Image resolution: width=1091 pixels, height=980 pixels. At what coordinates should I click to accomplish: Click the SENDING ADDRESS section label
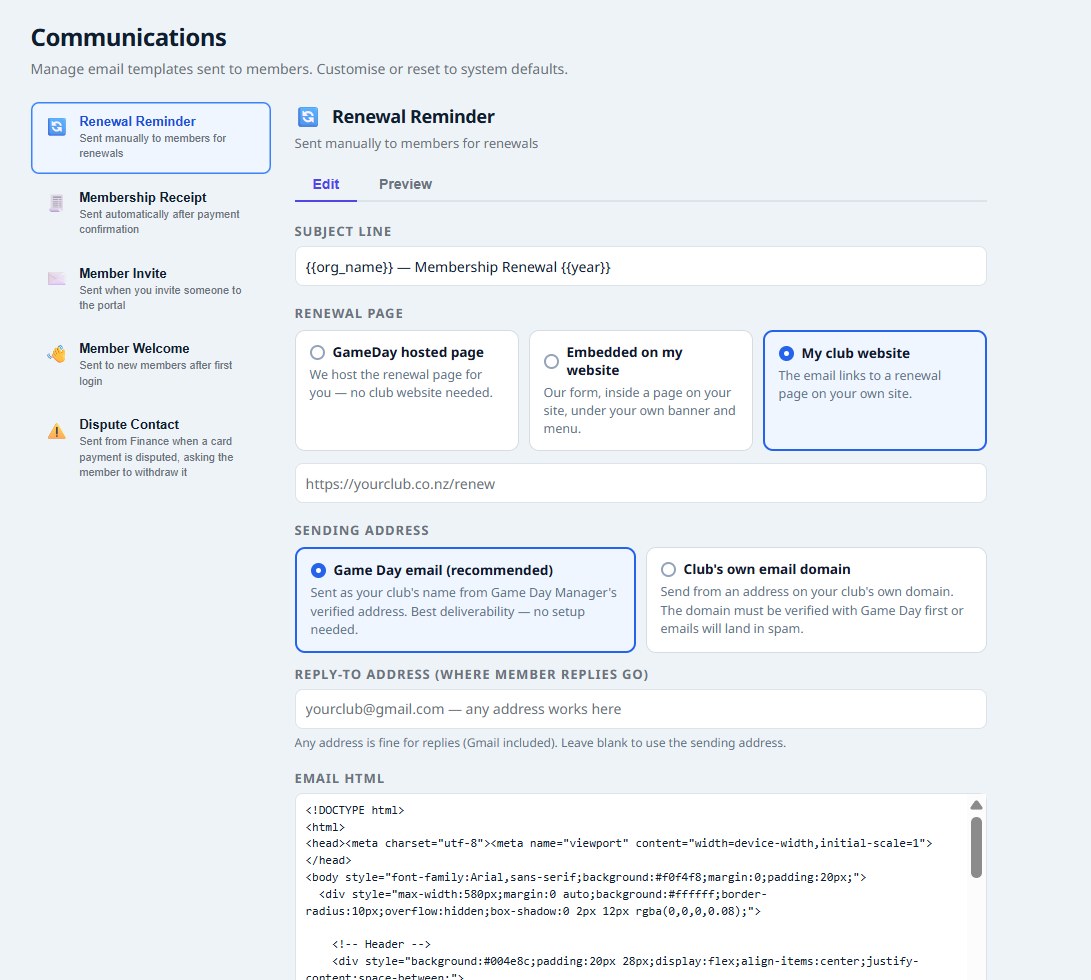[x=362, y=530]
